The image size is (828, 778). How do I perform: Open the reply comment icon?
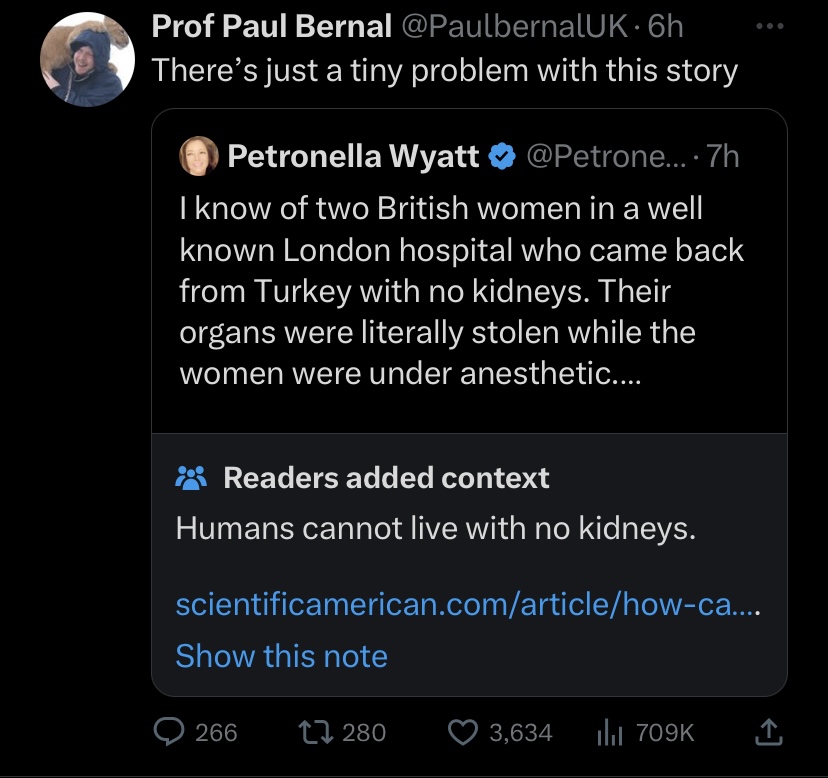click(x=169, y=732)
